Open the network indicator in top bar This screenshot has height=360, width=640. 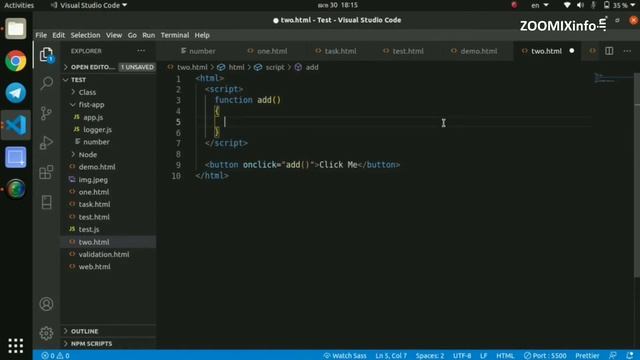pyautogui.click(x=567, y=5)
